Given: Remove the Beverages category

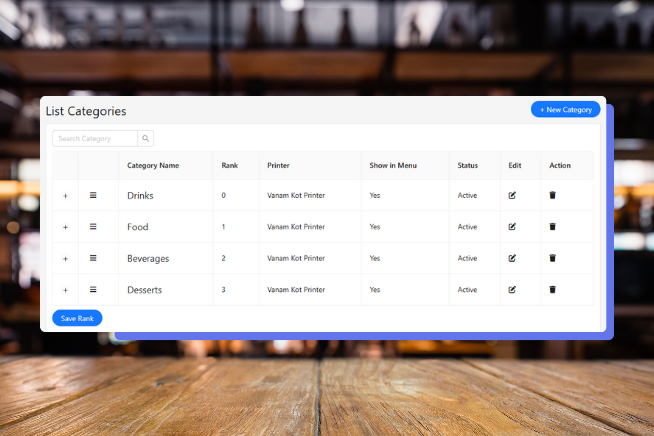Looking at the screenshot, I should (x=552, y=258).
